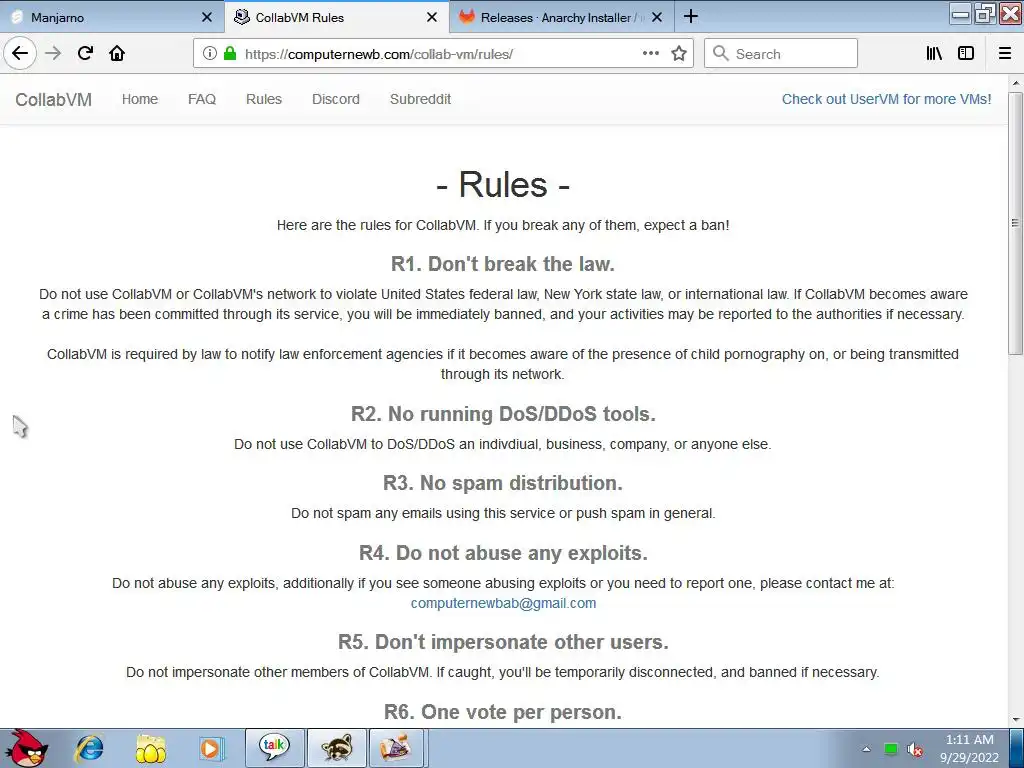Close the Manjaro tab
The image size is (1024, 768).
206,18
